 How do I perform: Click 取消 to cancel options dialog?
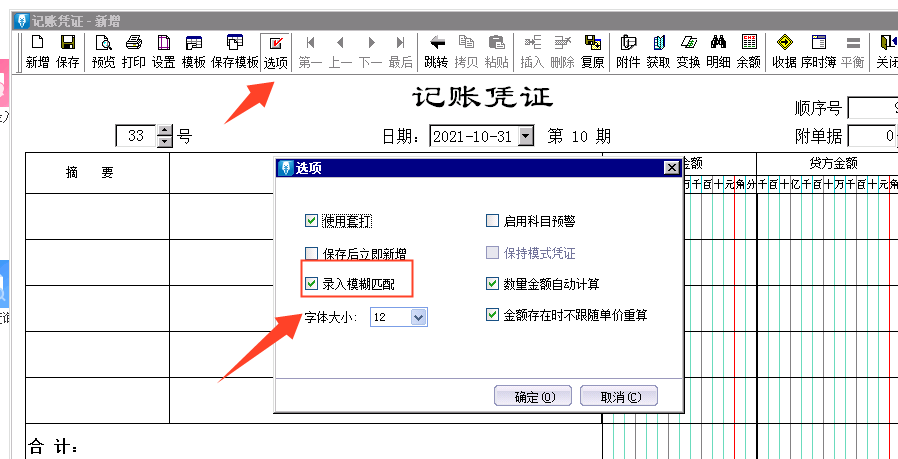point(614,396)
